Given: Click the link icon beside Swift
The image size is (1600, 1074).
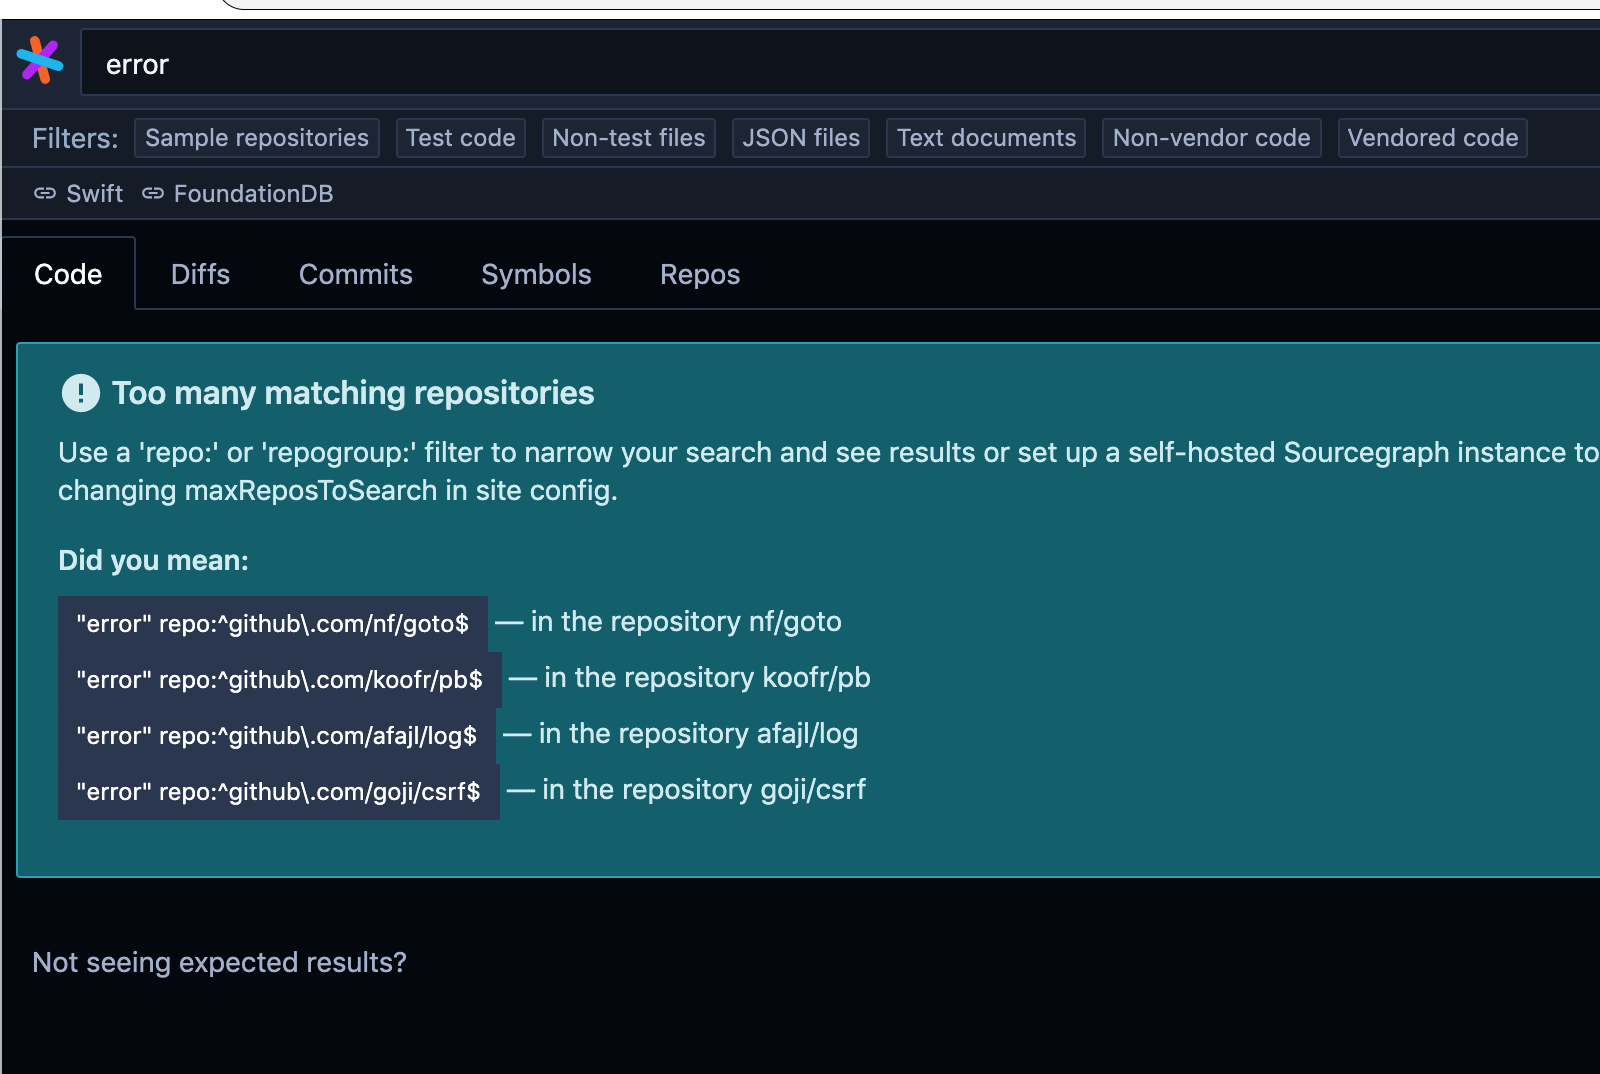Looking at the screenshot, I should [x=45, y=193].
